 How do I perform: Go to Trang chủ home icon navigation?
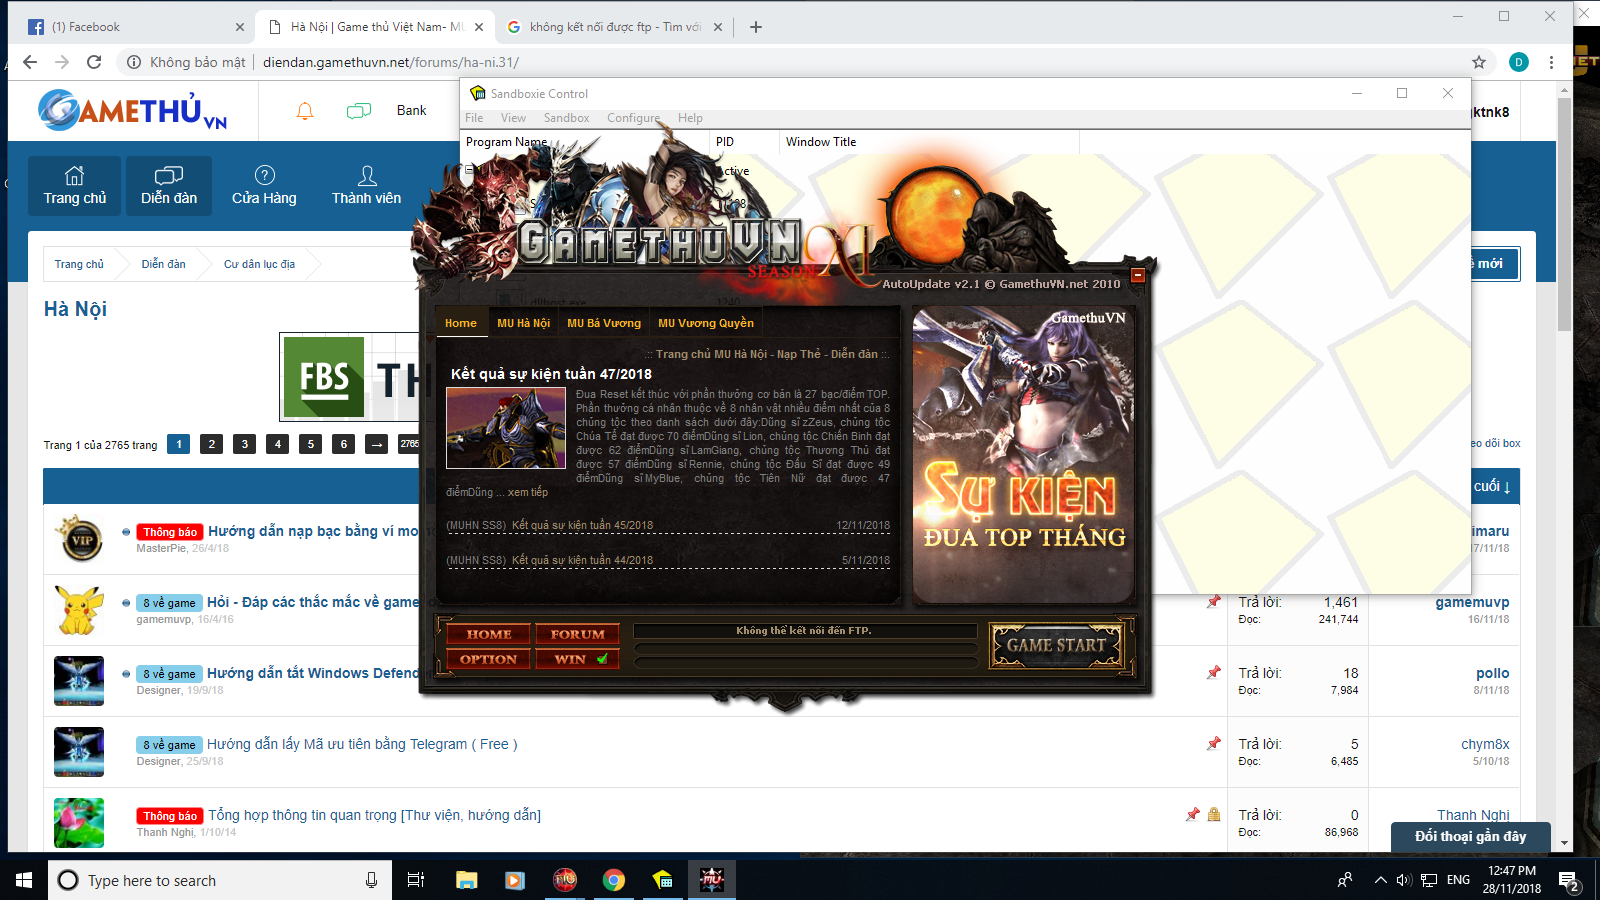tap(75, 186)
